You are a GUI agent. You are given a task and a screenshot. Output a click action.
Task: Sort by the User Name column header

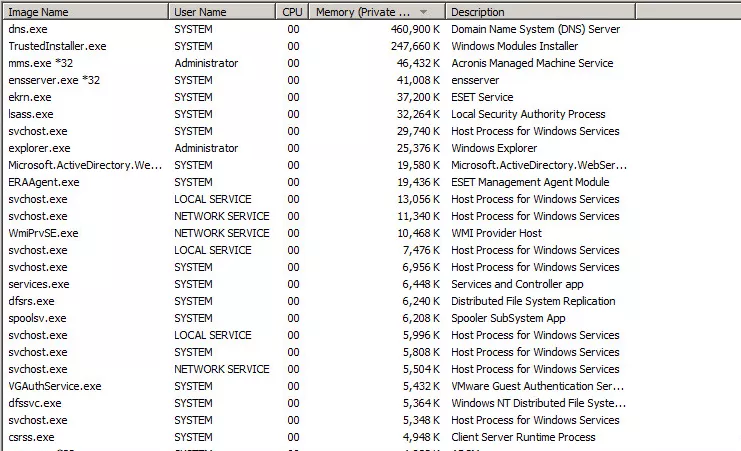click(222, 12)
